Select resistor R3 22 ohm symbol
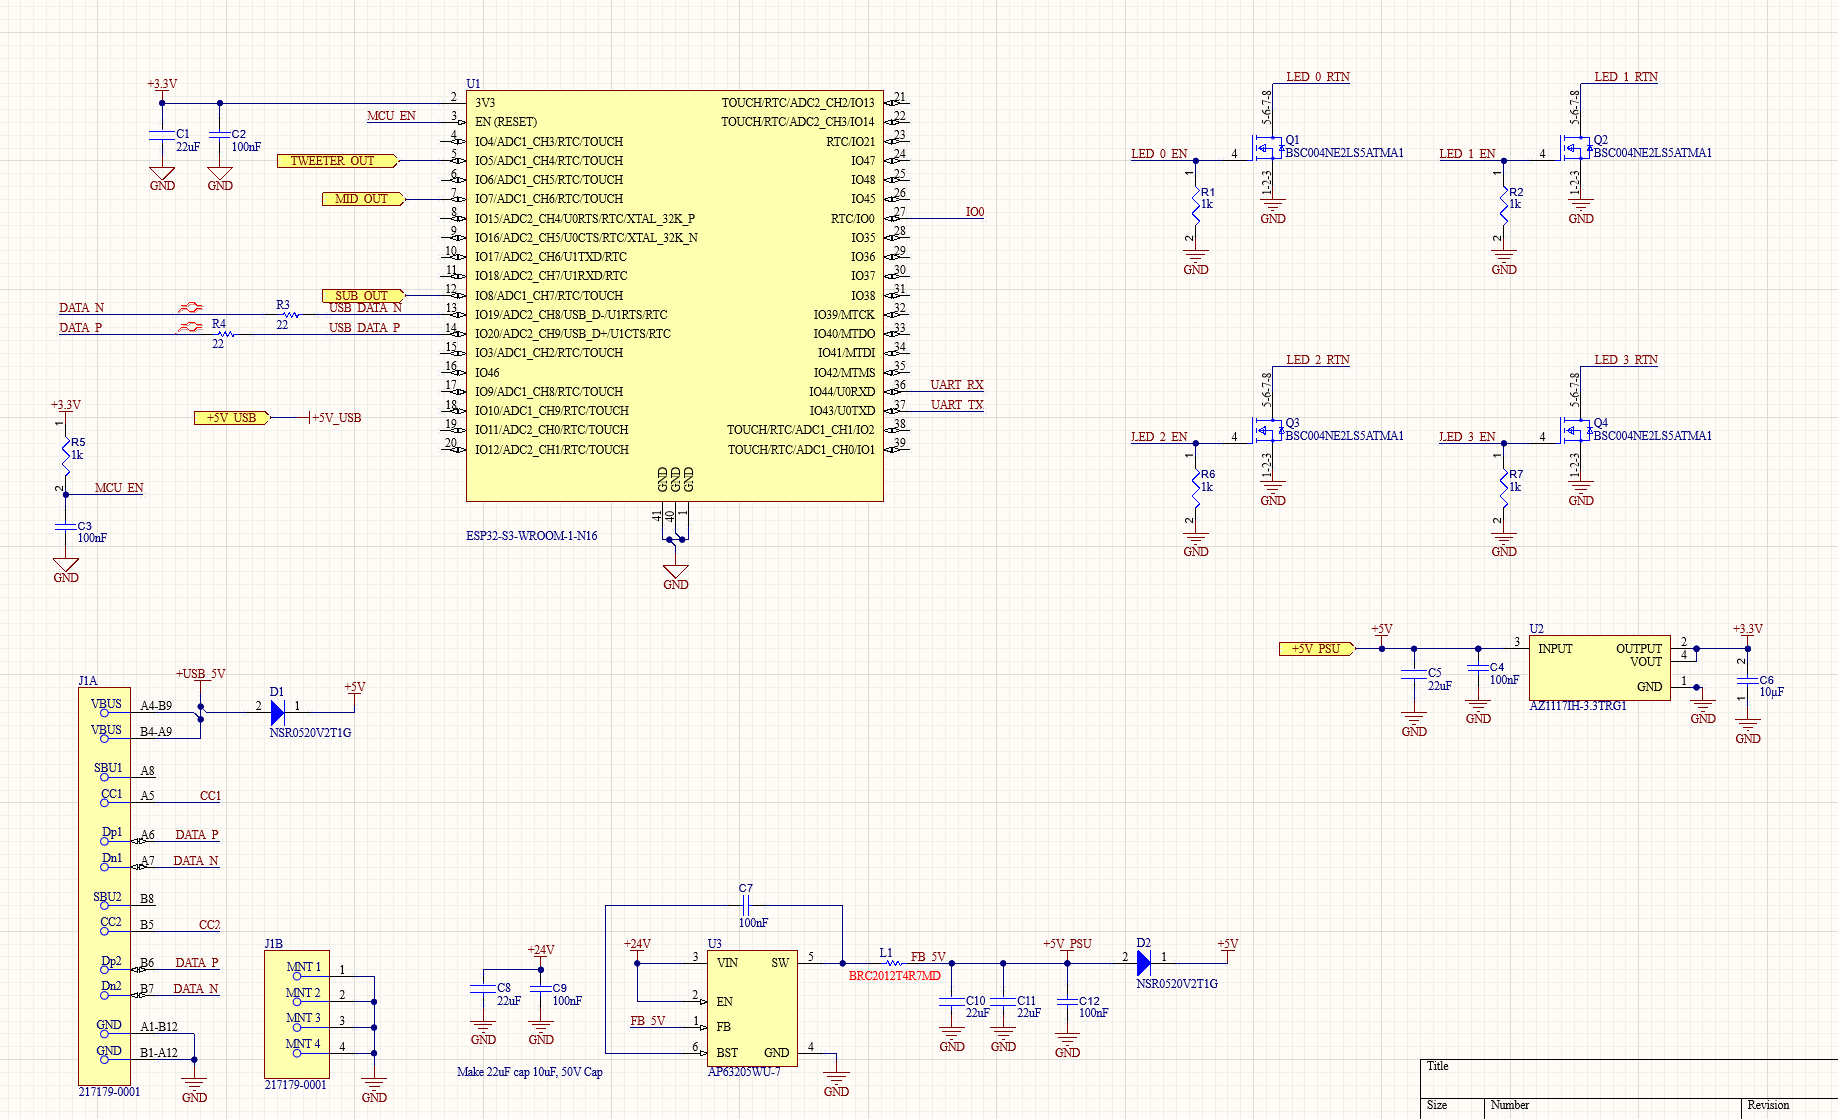Viewport: 1838px width, 1119px height. (289, 314)
